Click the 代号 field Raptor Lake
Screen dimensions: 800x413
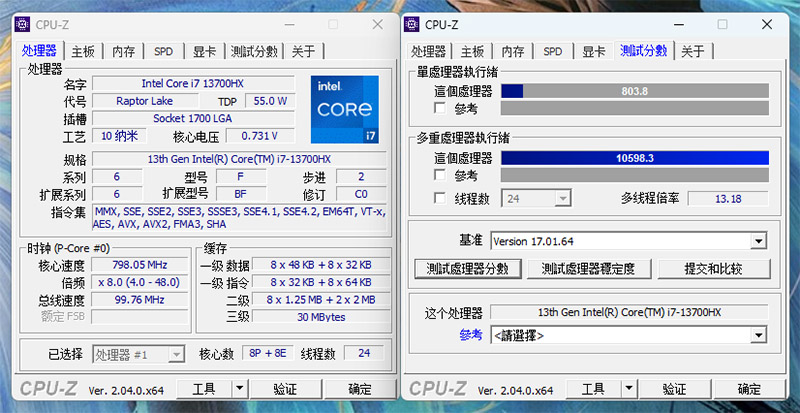click(x=144, y=101)
